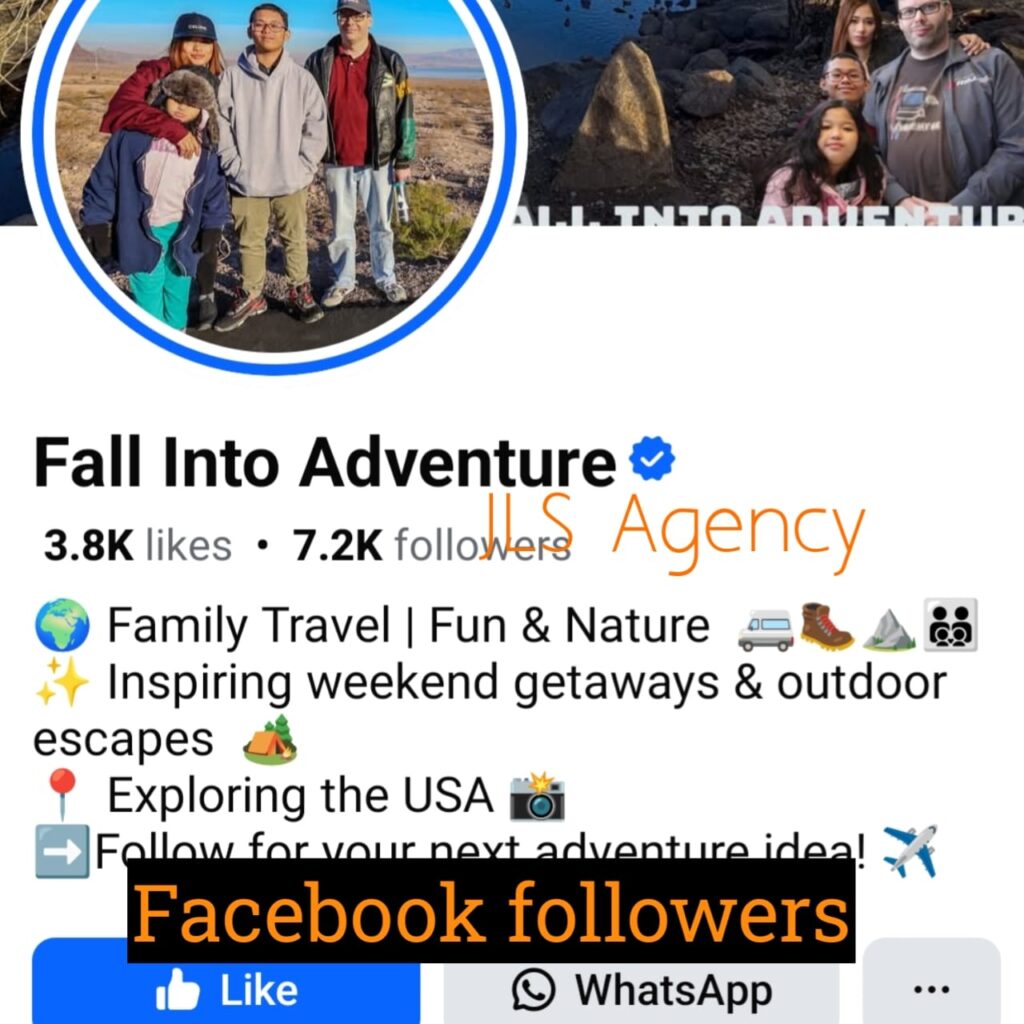Tap the thumbs-up icon on Like button
This screenshot has height=1024, width=1024.
coord(177,989)
